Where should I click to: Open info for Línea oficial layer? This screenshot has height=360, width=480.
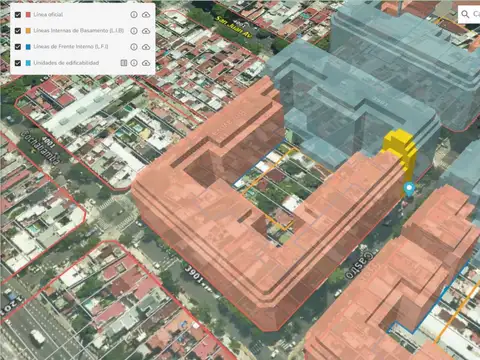[x=134, y=15]
